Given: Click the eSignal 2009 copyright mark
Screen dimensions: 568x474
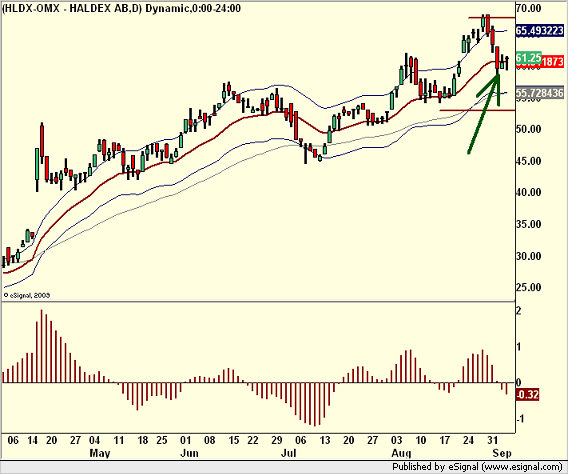Looking at the screenshot, I should [x=26, y=295].
